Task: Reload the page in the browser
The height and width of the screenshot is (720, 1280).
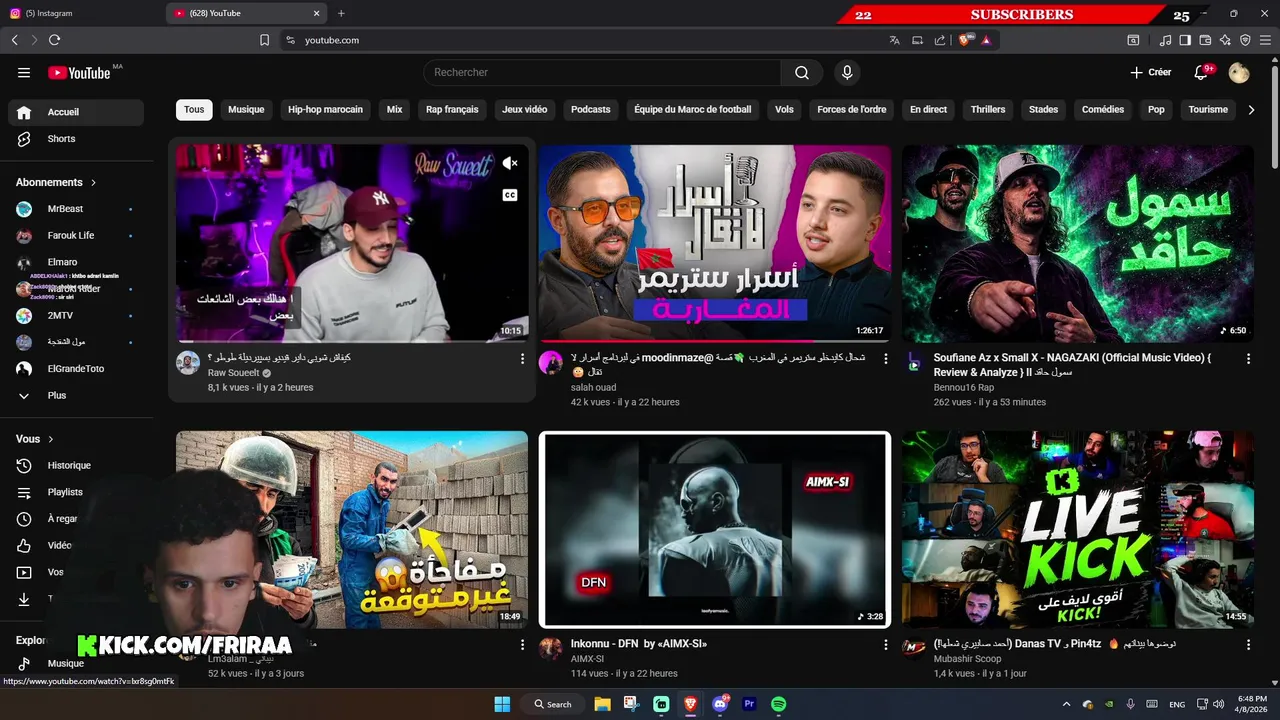Action: [54, 40]
